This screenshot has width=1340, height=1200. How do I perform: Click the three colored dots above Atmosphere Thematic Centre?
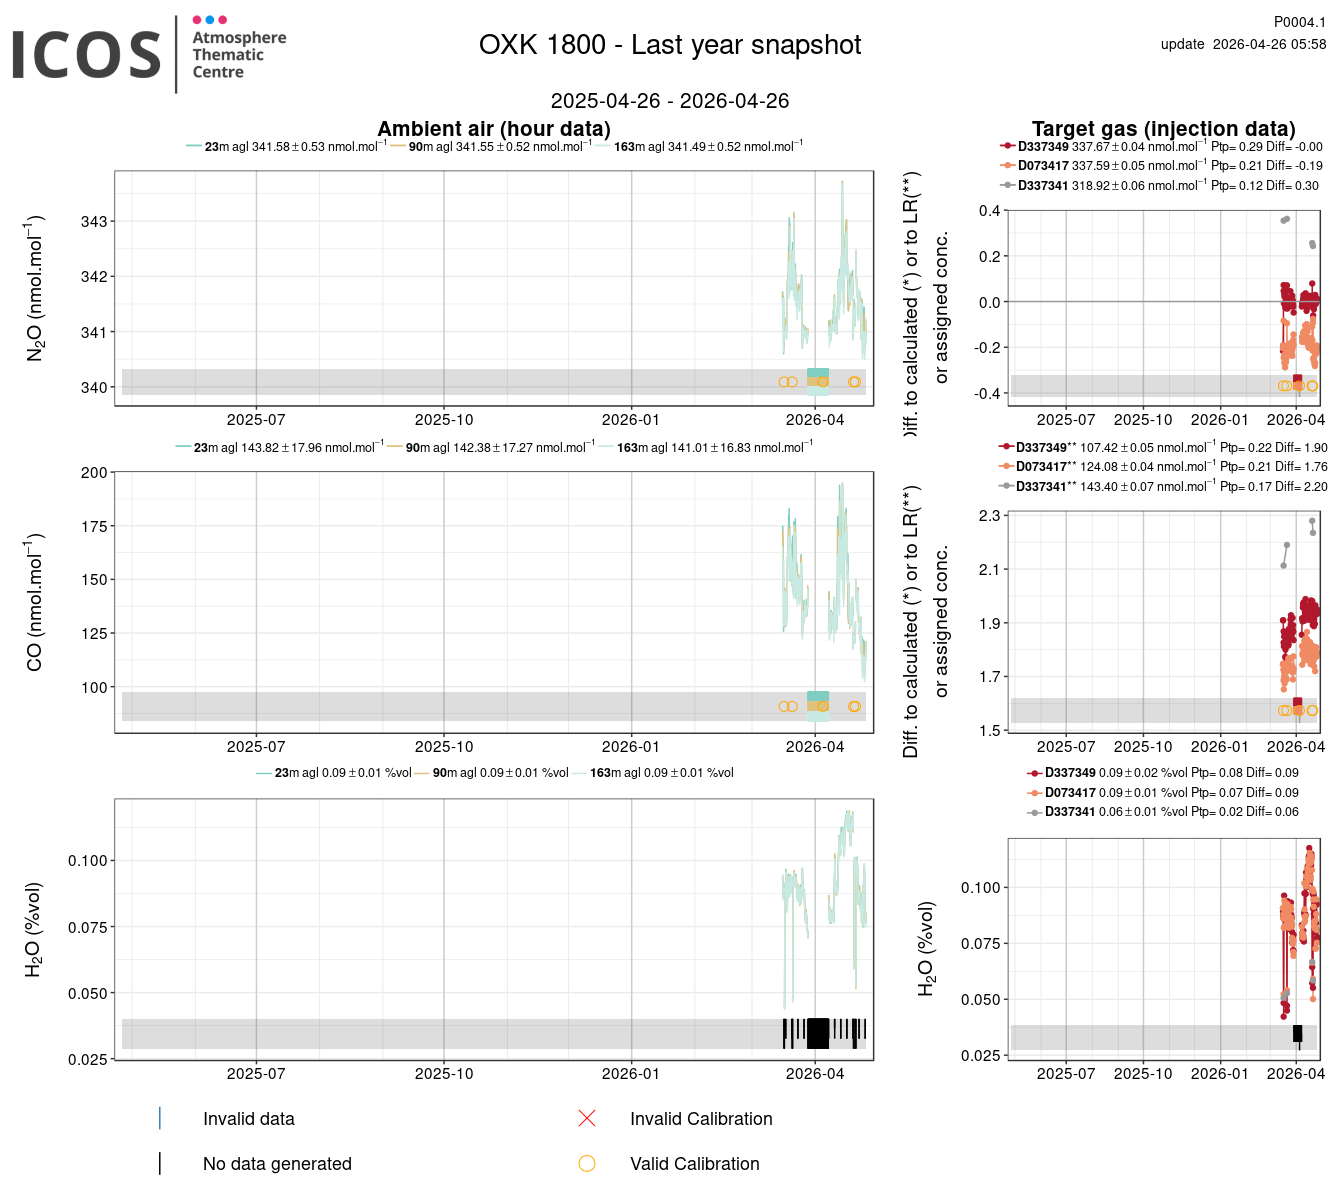point(209,20)
